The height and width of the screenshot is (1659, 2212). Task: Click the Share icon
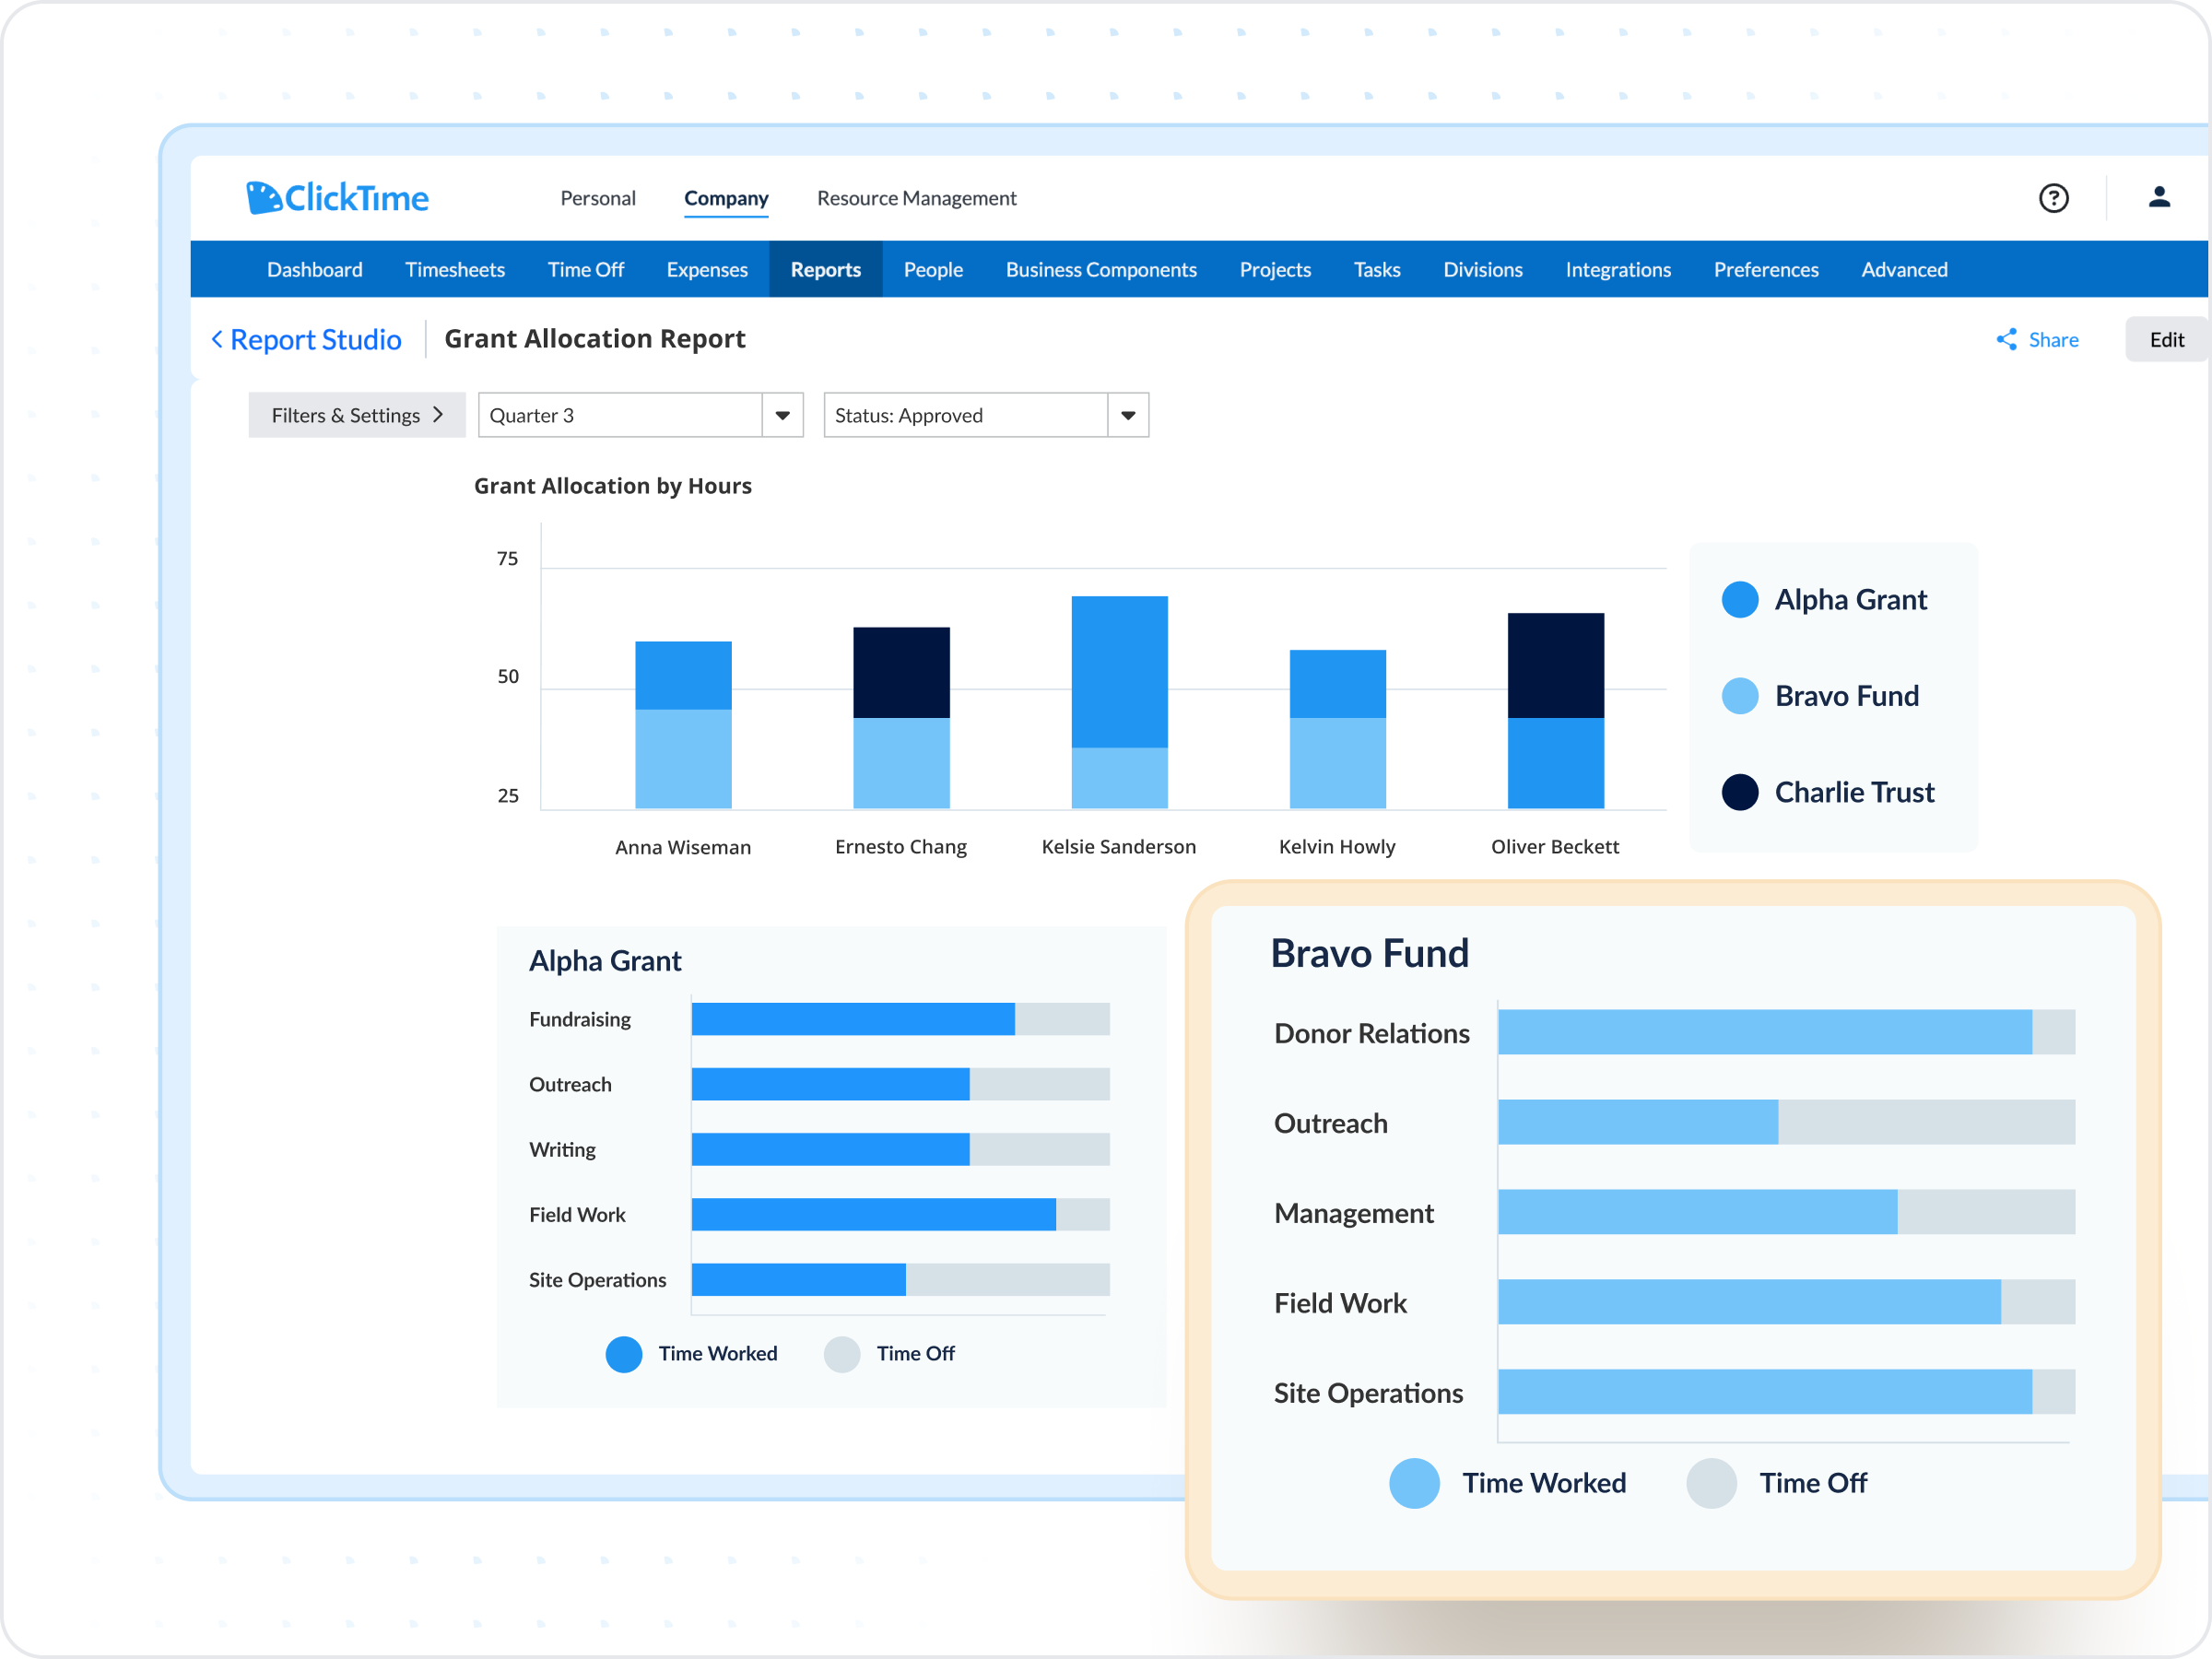(x=2006, y=340)
